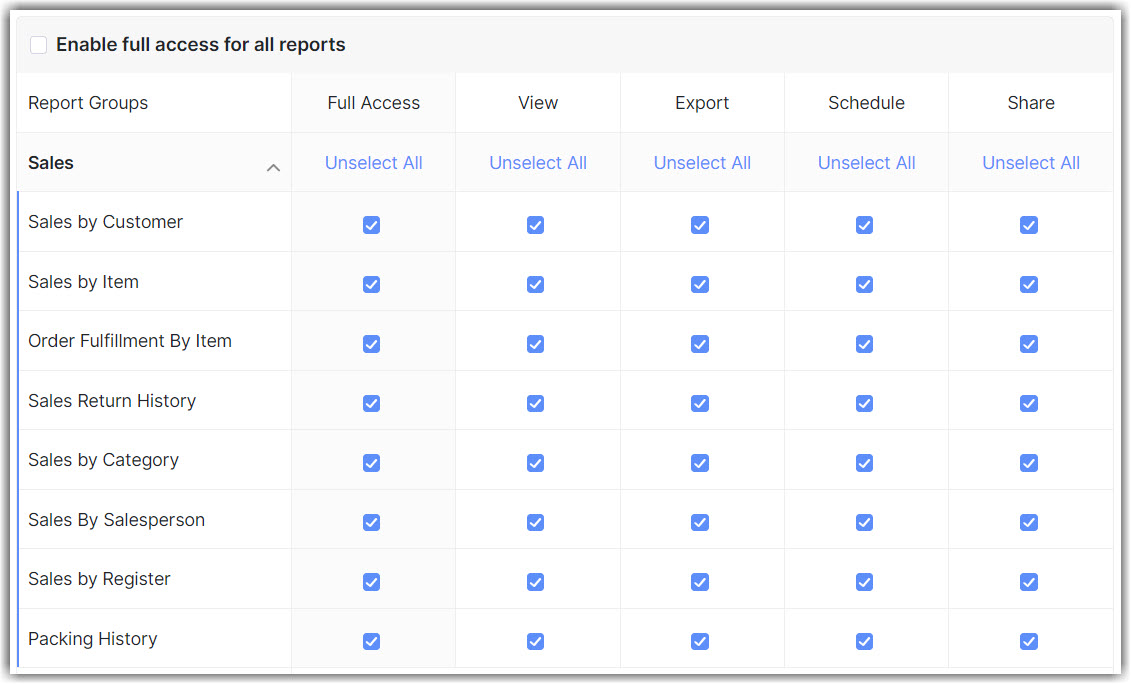Disable Export for Order Fulfillment By Item
The height and width of the screenshot is (684, 1131).
tap(700, 344)
